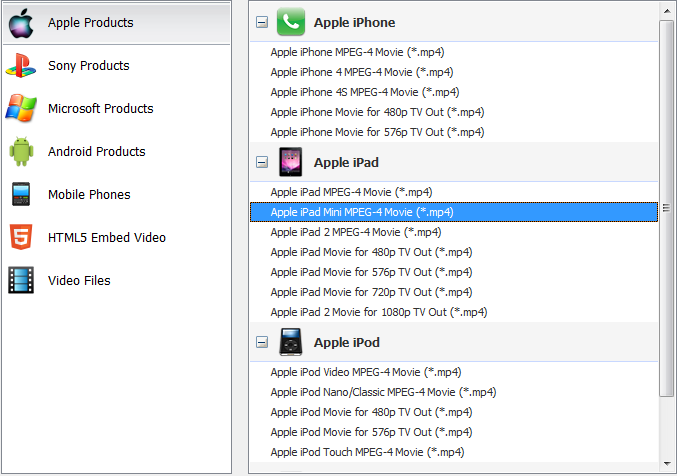The width and height of the screenshot is (677, 476).
Task: Select Apple iPhone MPEG-4 Movie (*.mp4)
Action: tap(454, 52)
